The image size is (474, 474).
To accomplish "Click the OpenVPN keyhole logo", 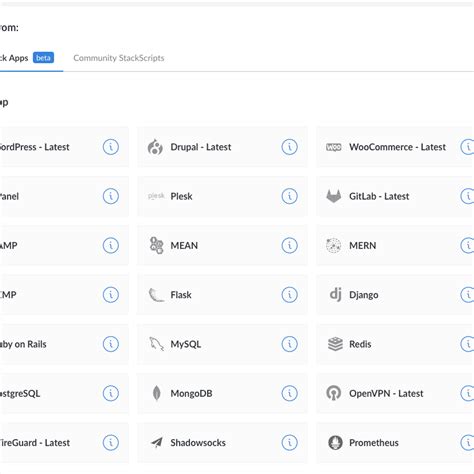I will (x=334, y=393).
